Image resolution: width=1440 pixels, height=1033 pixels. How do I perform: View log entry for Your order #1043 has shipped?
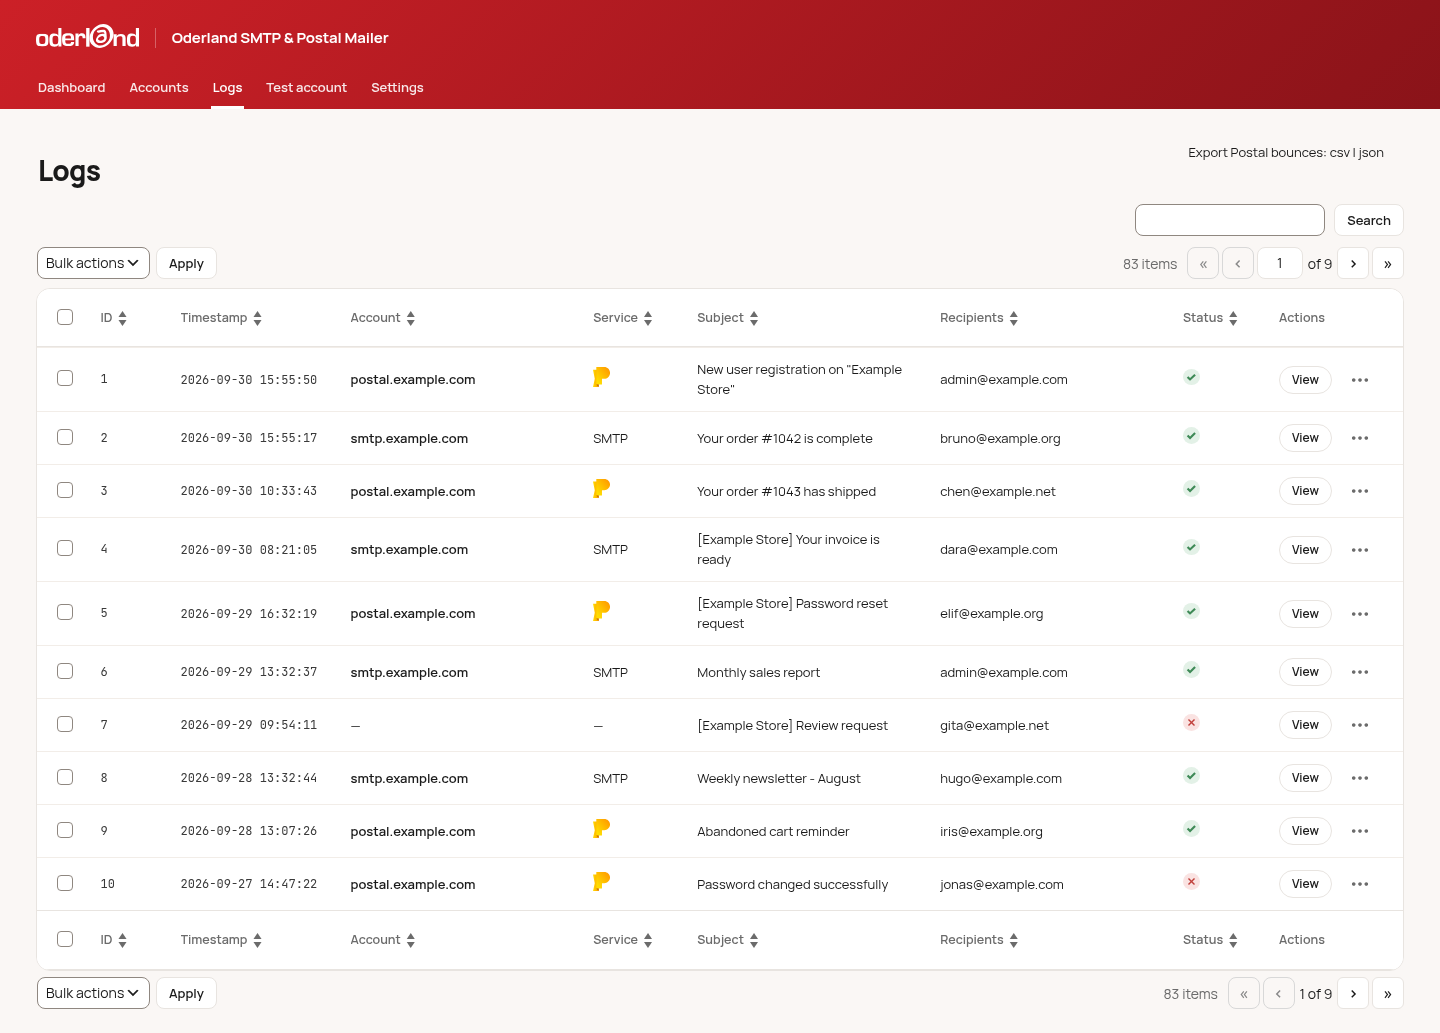[x=1305, y=491]
